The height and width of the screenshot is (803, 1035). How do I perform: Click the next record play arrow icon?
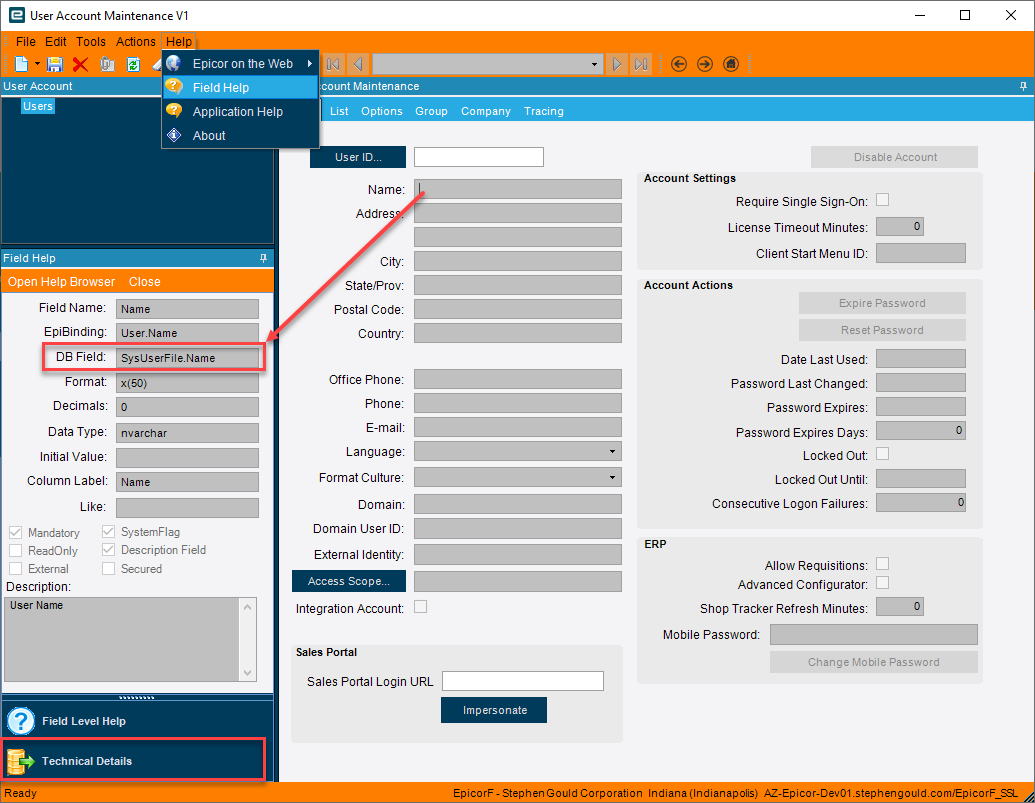coord(617,63)
